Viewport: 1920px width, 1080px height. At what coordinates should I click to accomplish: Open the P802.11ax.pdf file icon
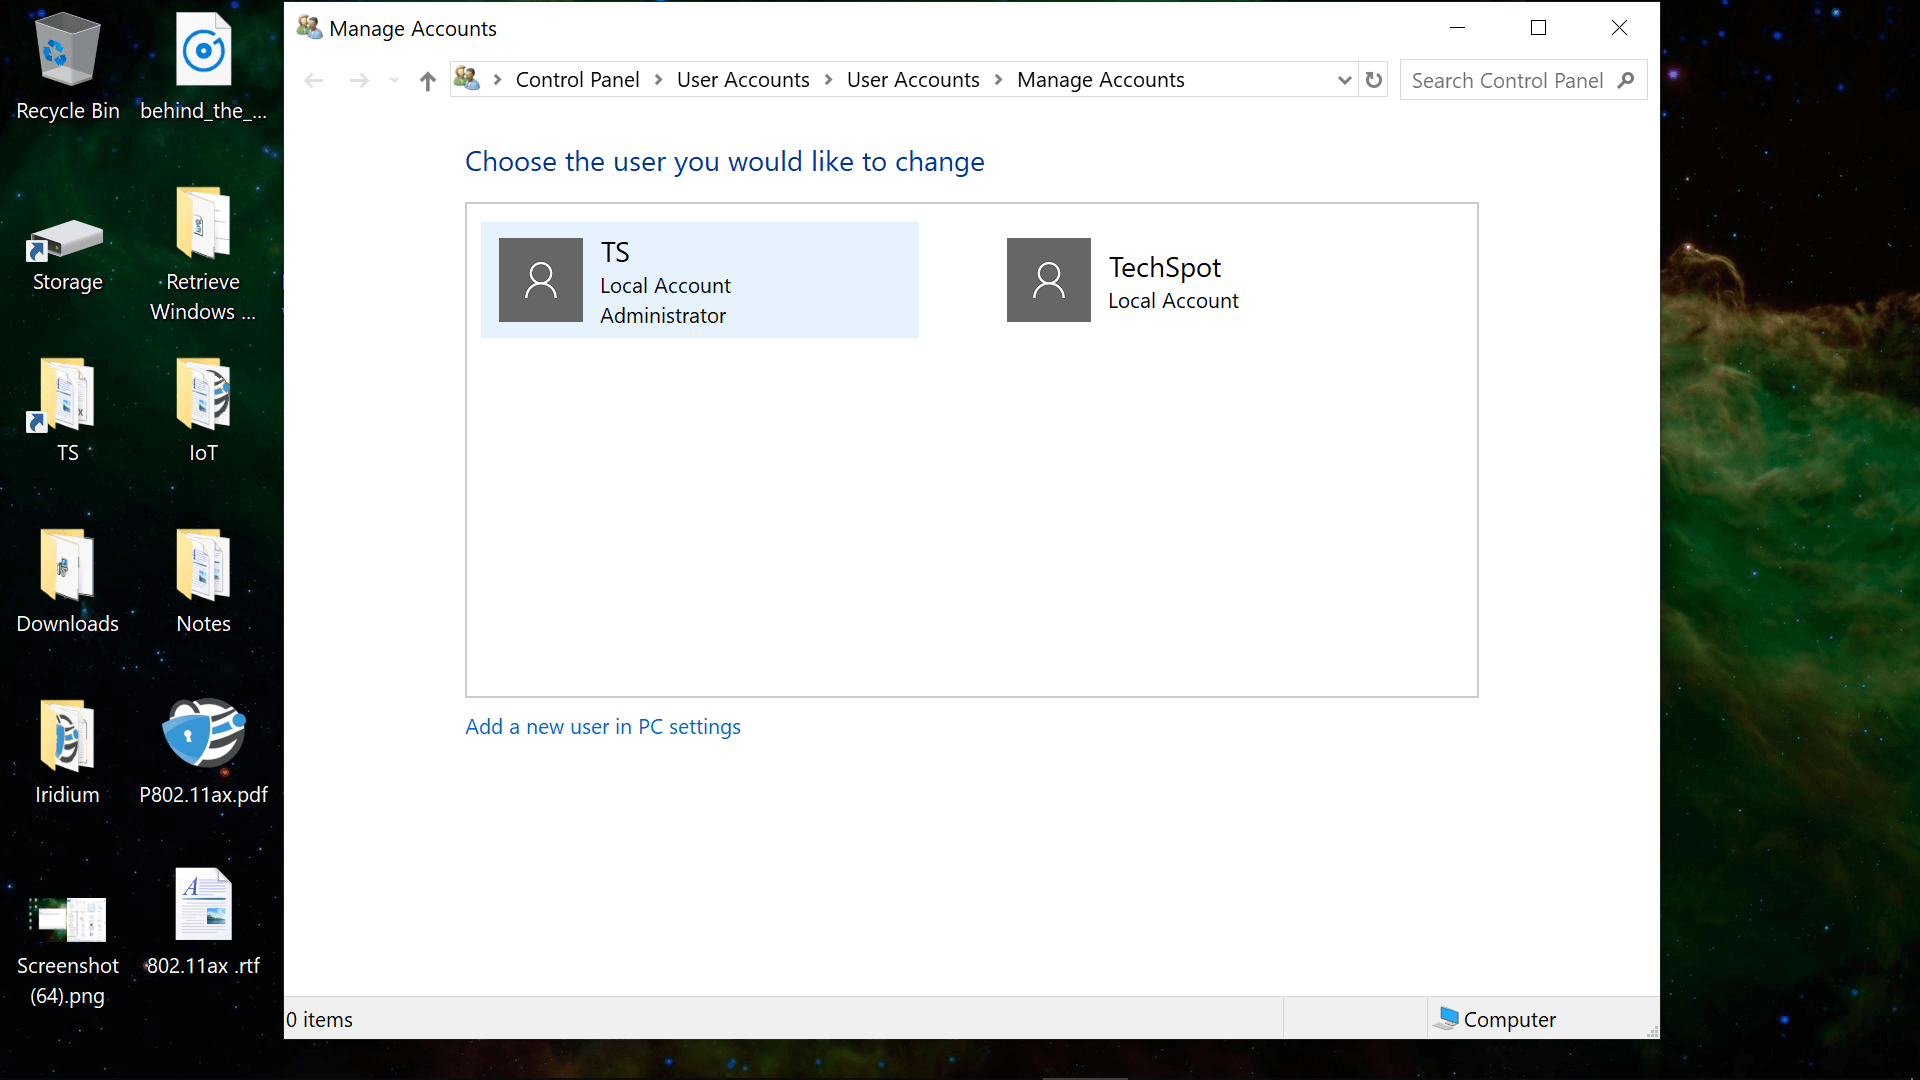point(204,733)
